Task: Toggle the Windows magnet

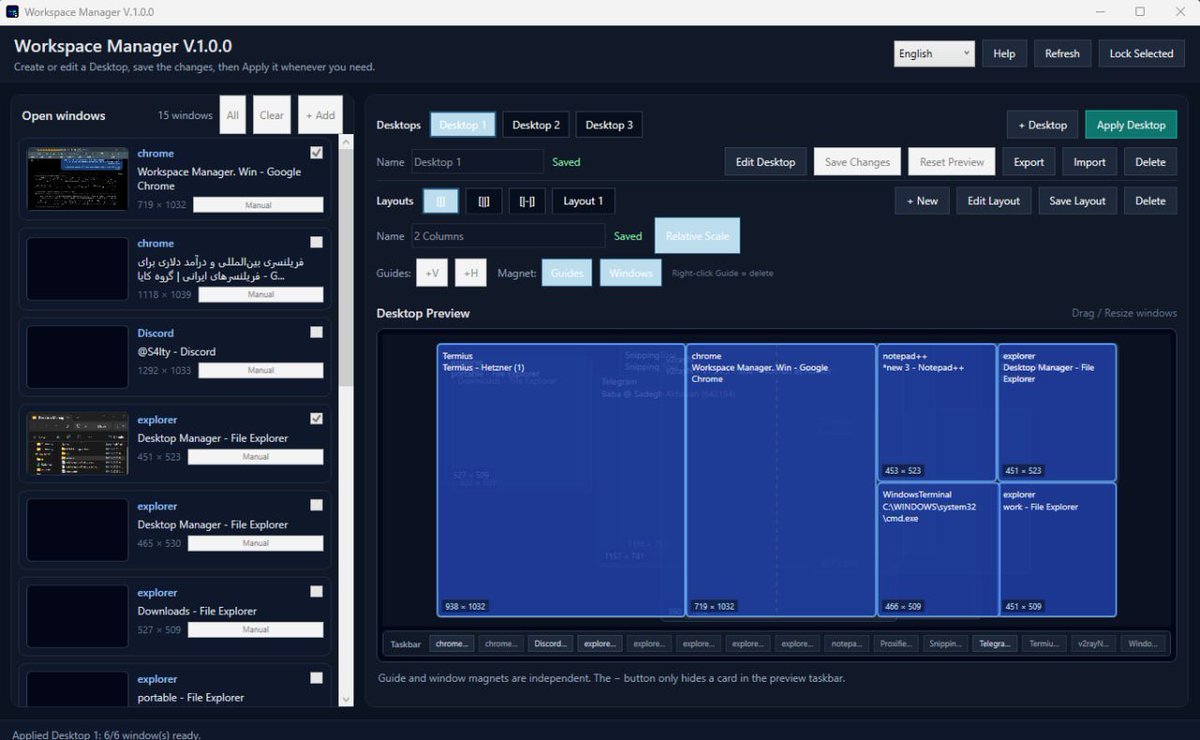Action: [x=630, y=273]
